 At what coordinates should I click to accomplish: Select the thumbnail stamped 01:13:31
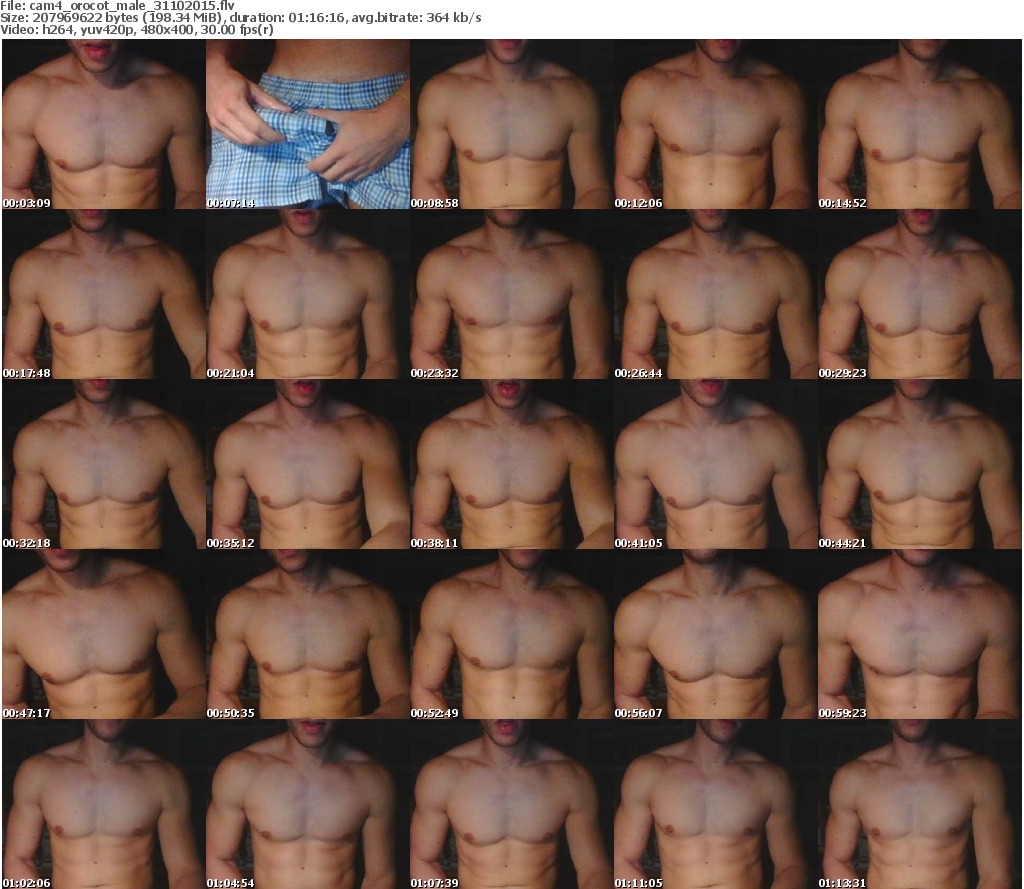920,804
